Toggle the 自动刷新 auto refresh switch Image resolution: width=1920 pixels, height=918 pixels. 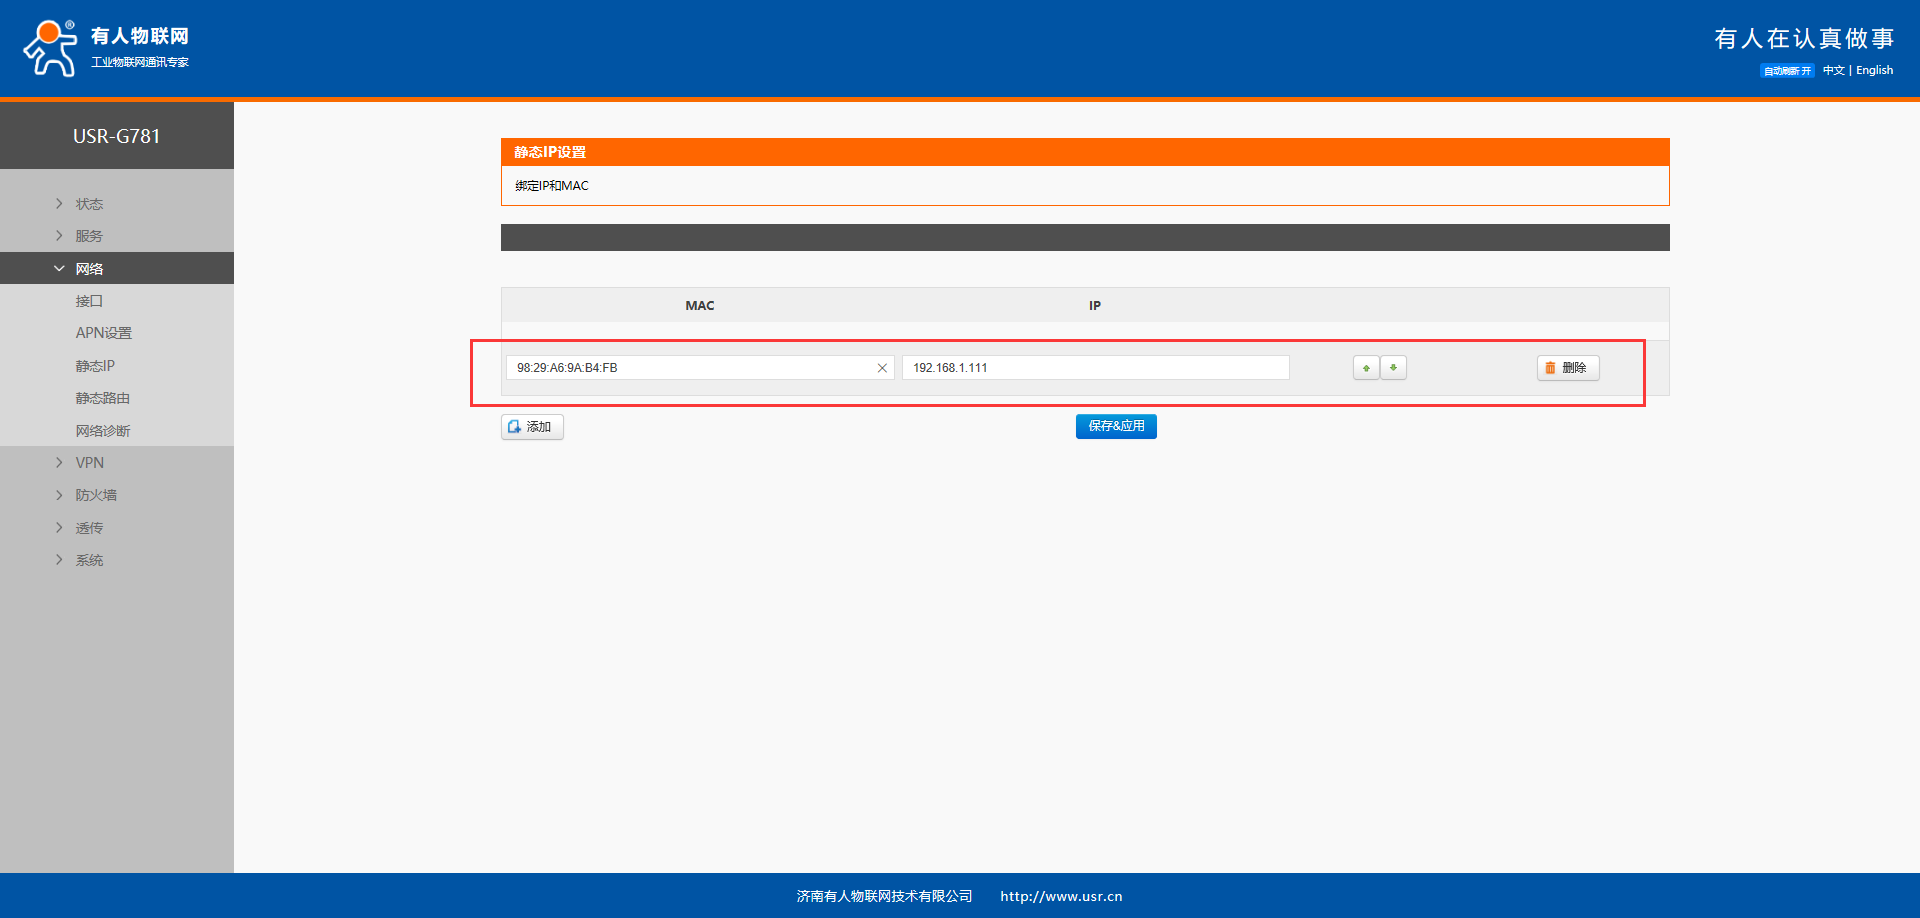click(1786, 71)
